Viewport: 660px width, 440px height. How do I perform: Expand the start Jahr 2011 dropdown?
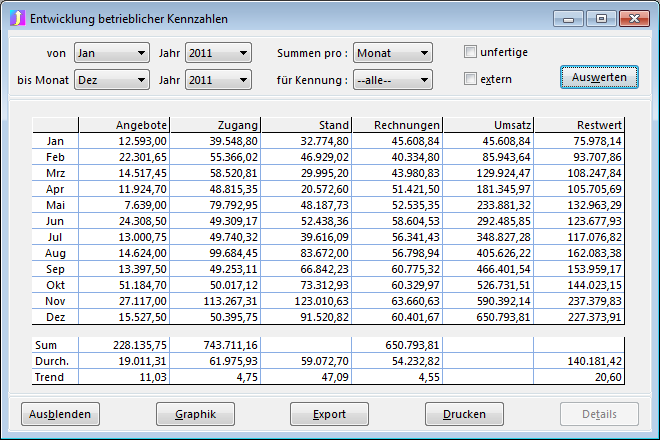coord(217,53)
